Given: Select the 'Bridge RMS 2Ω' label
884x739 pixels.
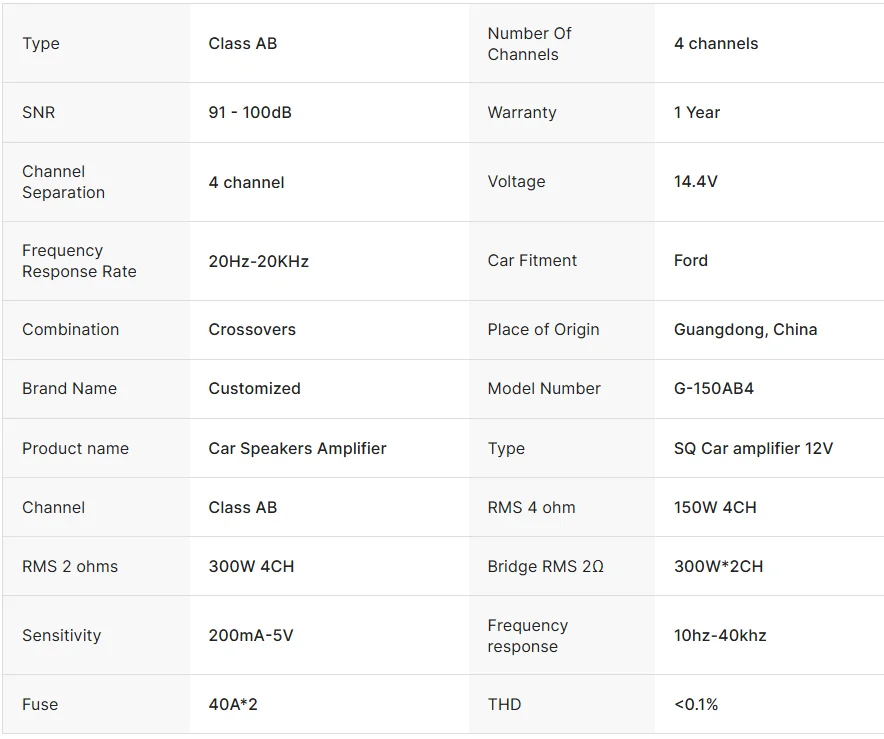Looking at the screenshot, I should [545, 566].
